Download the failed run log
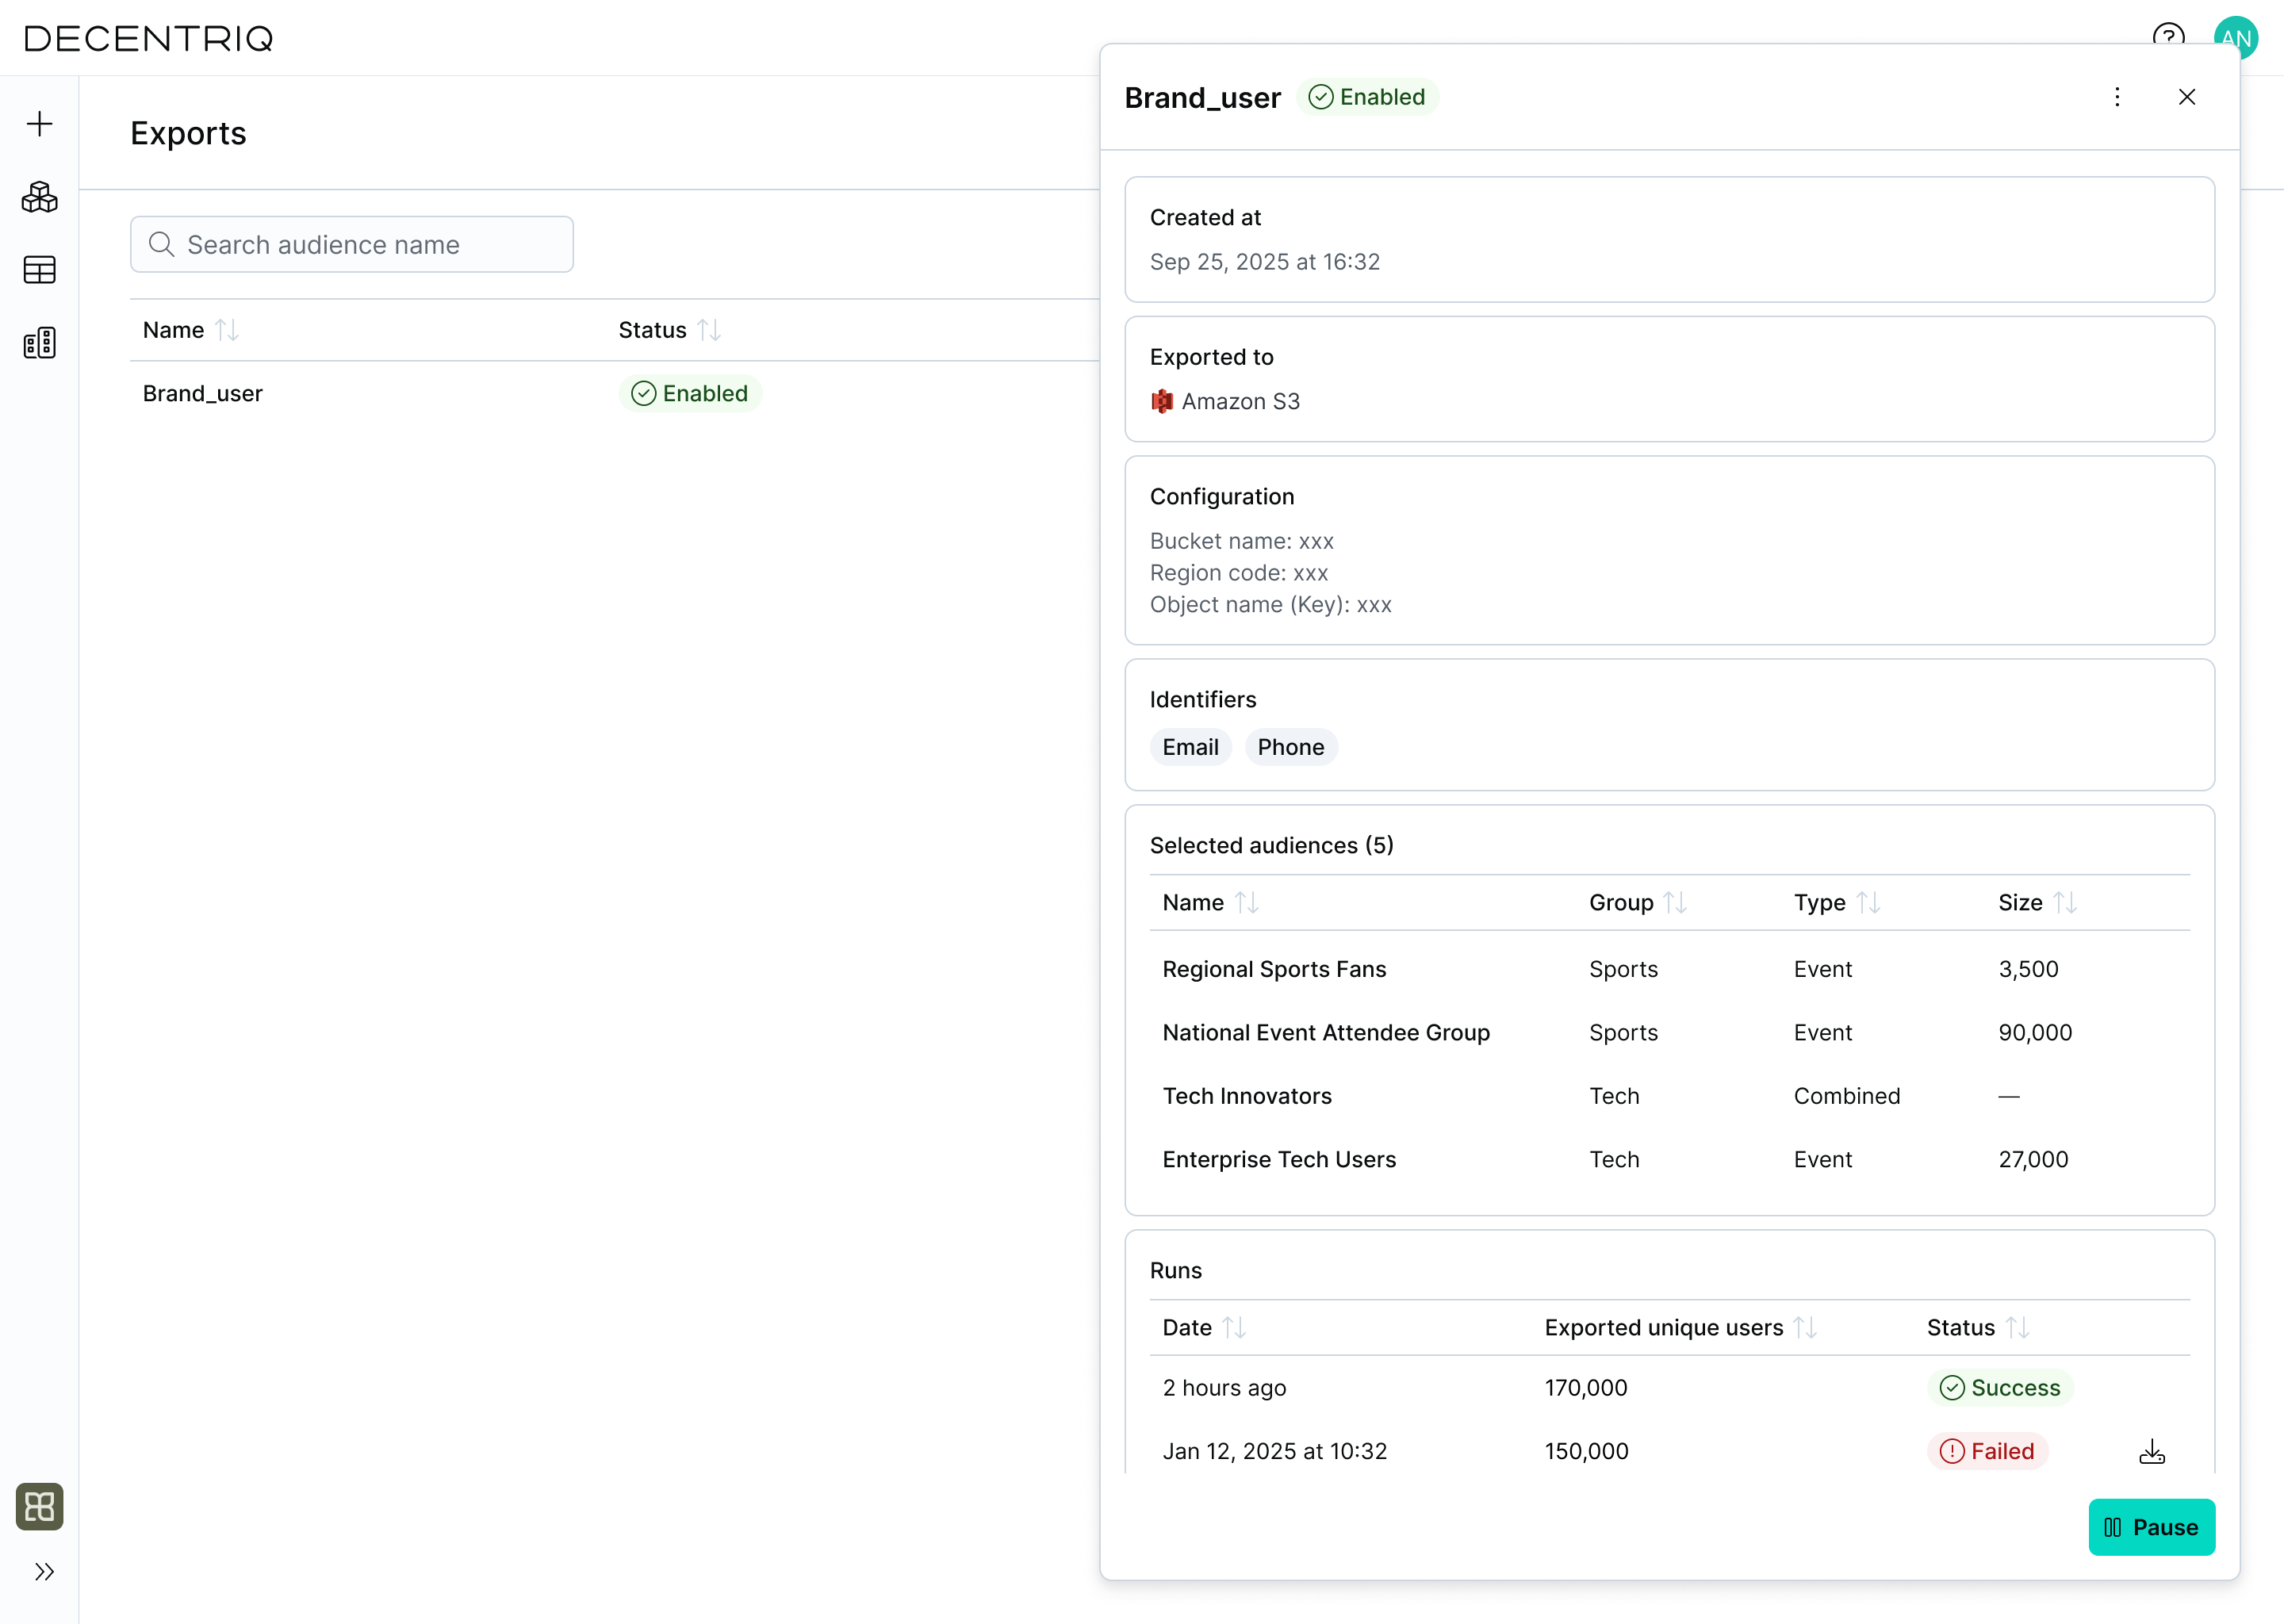The height and width of the screenshot is (1624, 2284). [x=2152, y=1451]
